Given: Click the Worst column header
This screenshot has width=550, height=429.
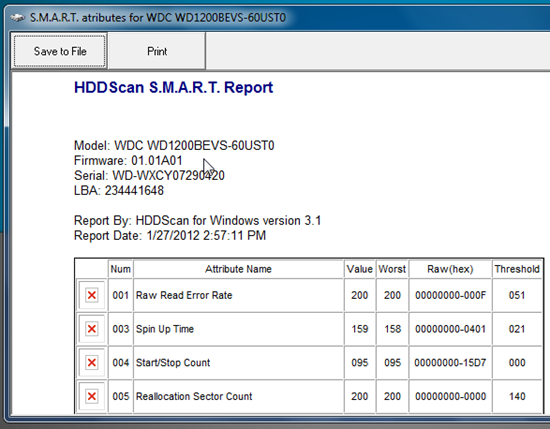Looking at the screenshot, I should [392, 269].
